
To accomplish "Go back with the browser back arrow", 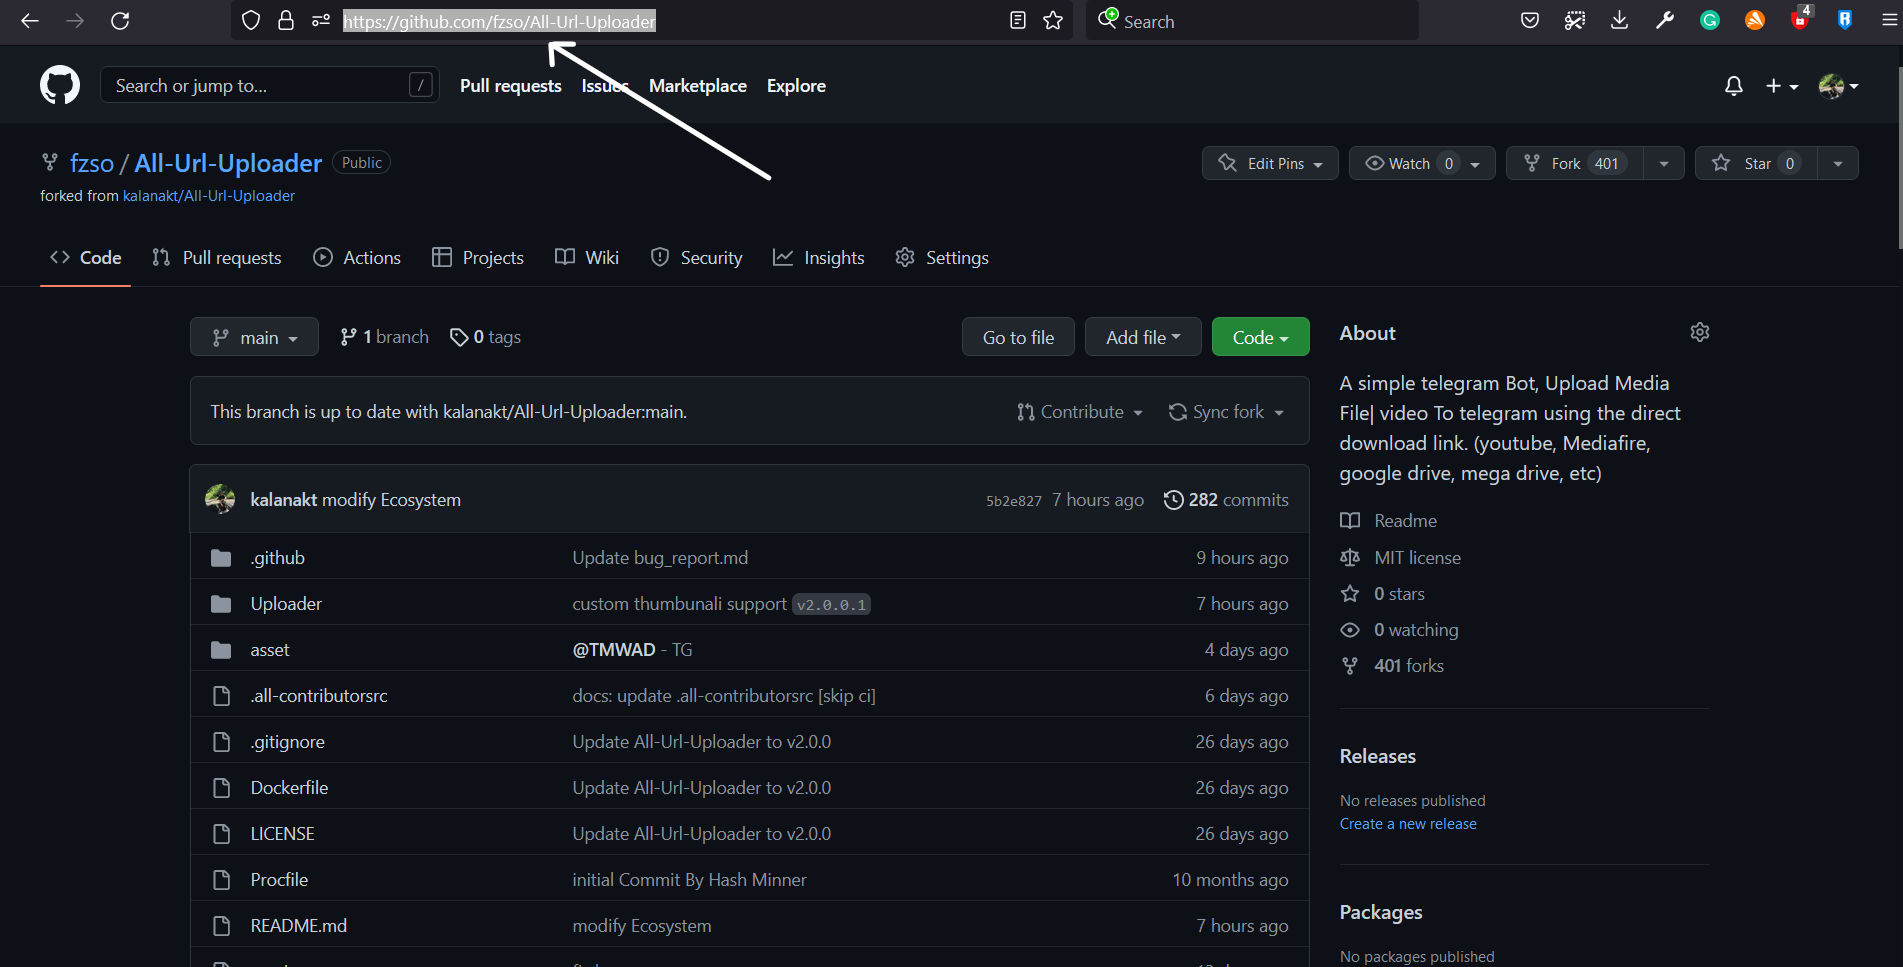I will [x=30, y=21].
